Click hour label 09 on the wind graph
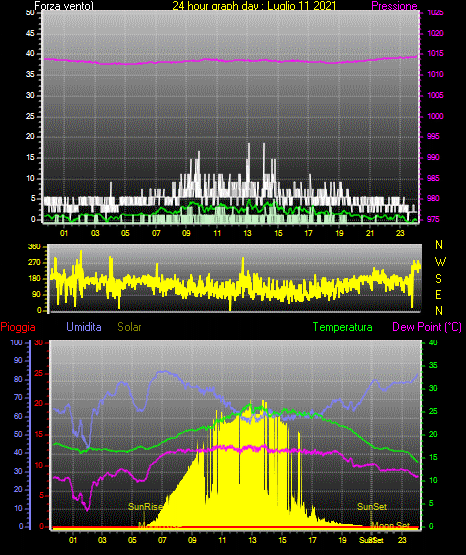This screenshot has height=555, width=466. pyautogui.click(x=186, y=233)
